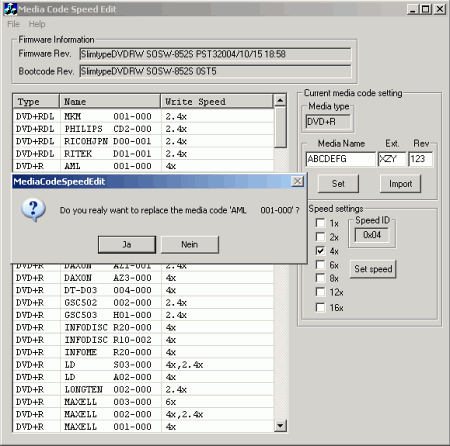Tick the 8x speed checkbox

[320, 278]
